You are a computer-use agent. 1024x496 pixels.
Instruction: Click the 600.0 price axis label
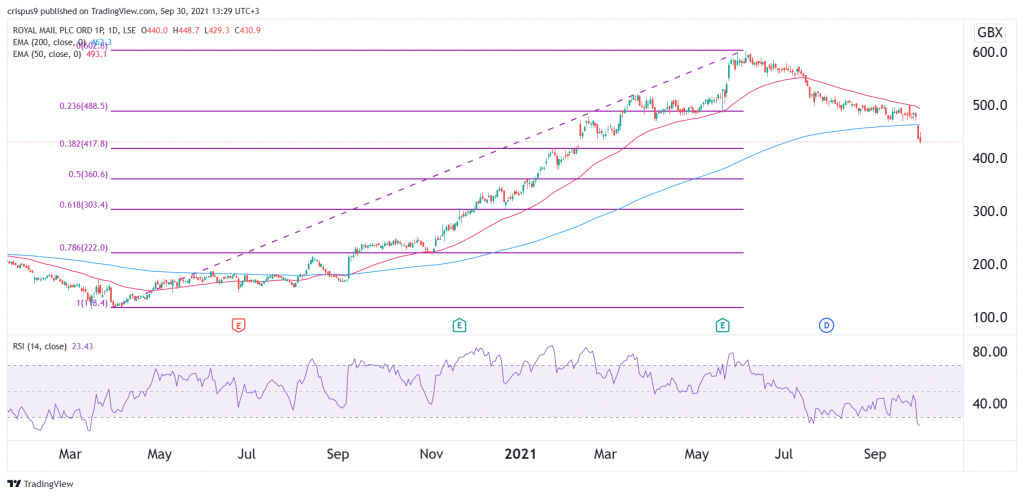991,52
